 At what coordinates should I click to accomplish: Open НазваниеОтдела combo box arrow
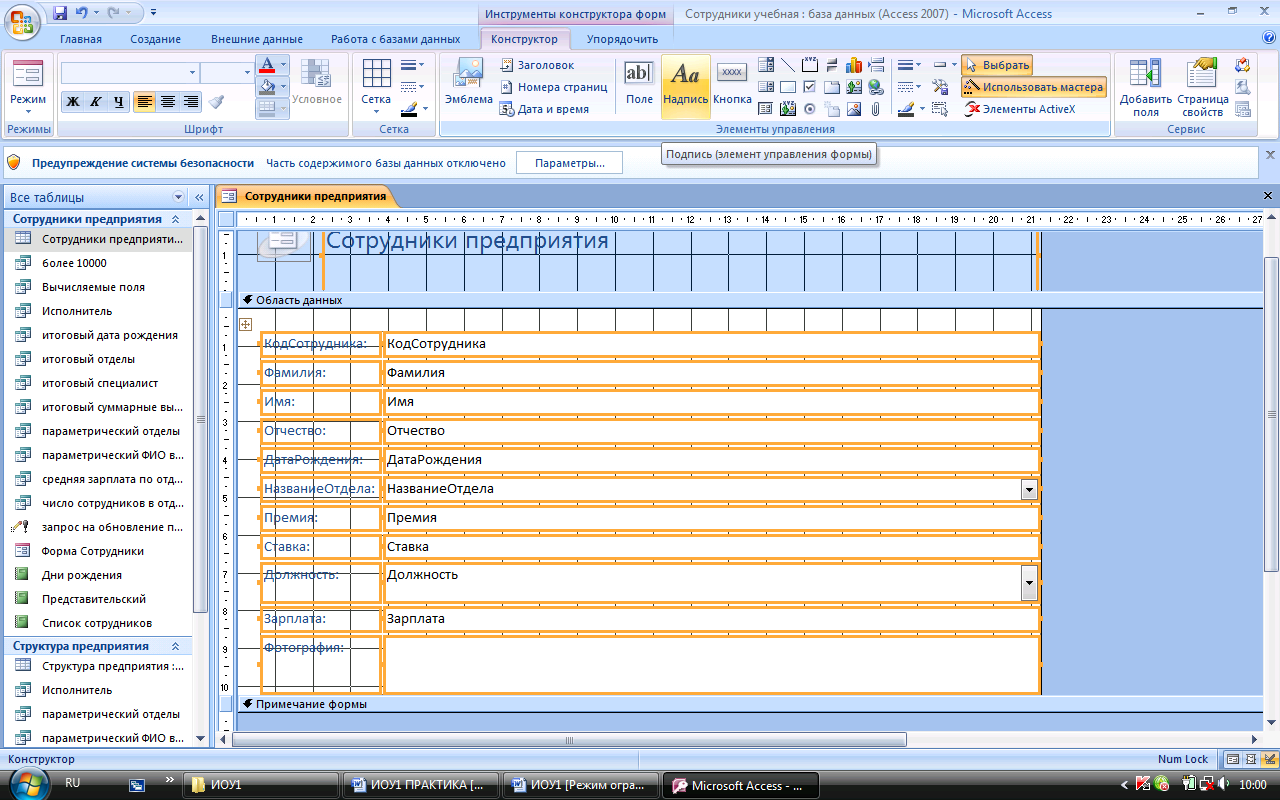(1029, 489)
